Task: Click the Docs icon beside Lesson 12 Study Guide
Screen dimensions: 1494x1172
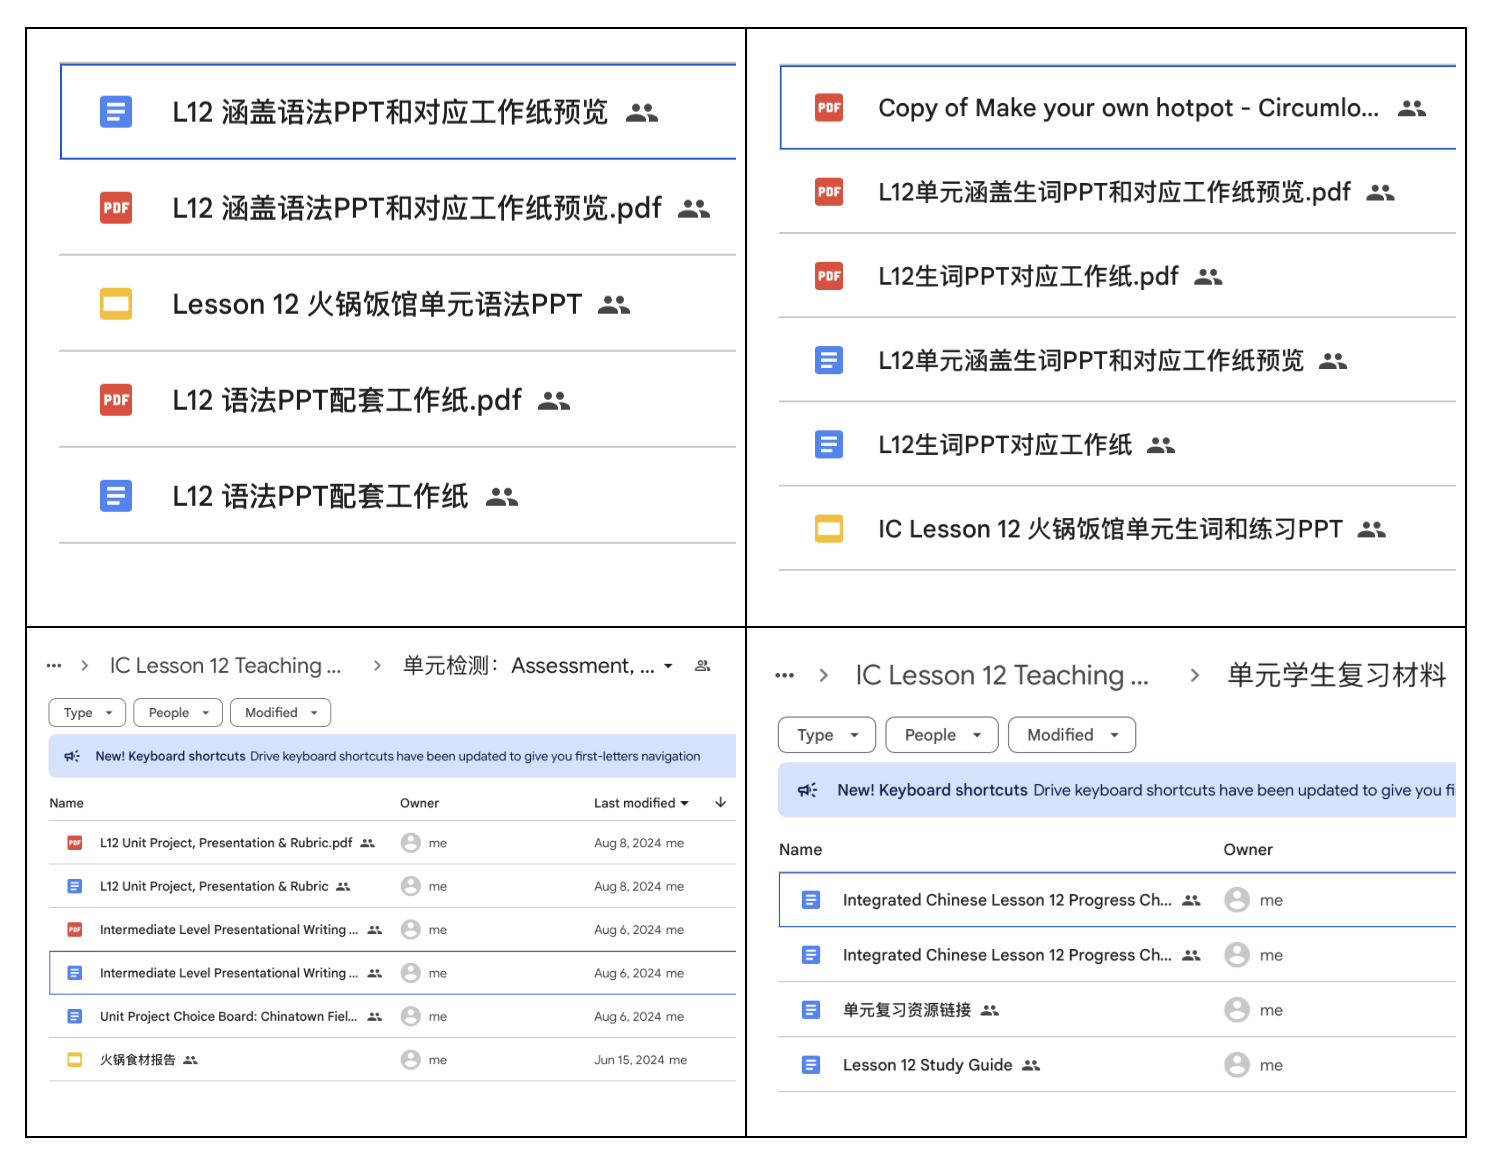Action: coord(811,1065)
